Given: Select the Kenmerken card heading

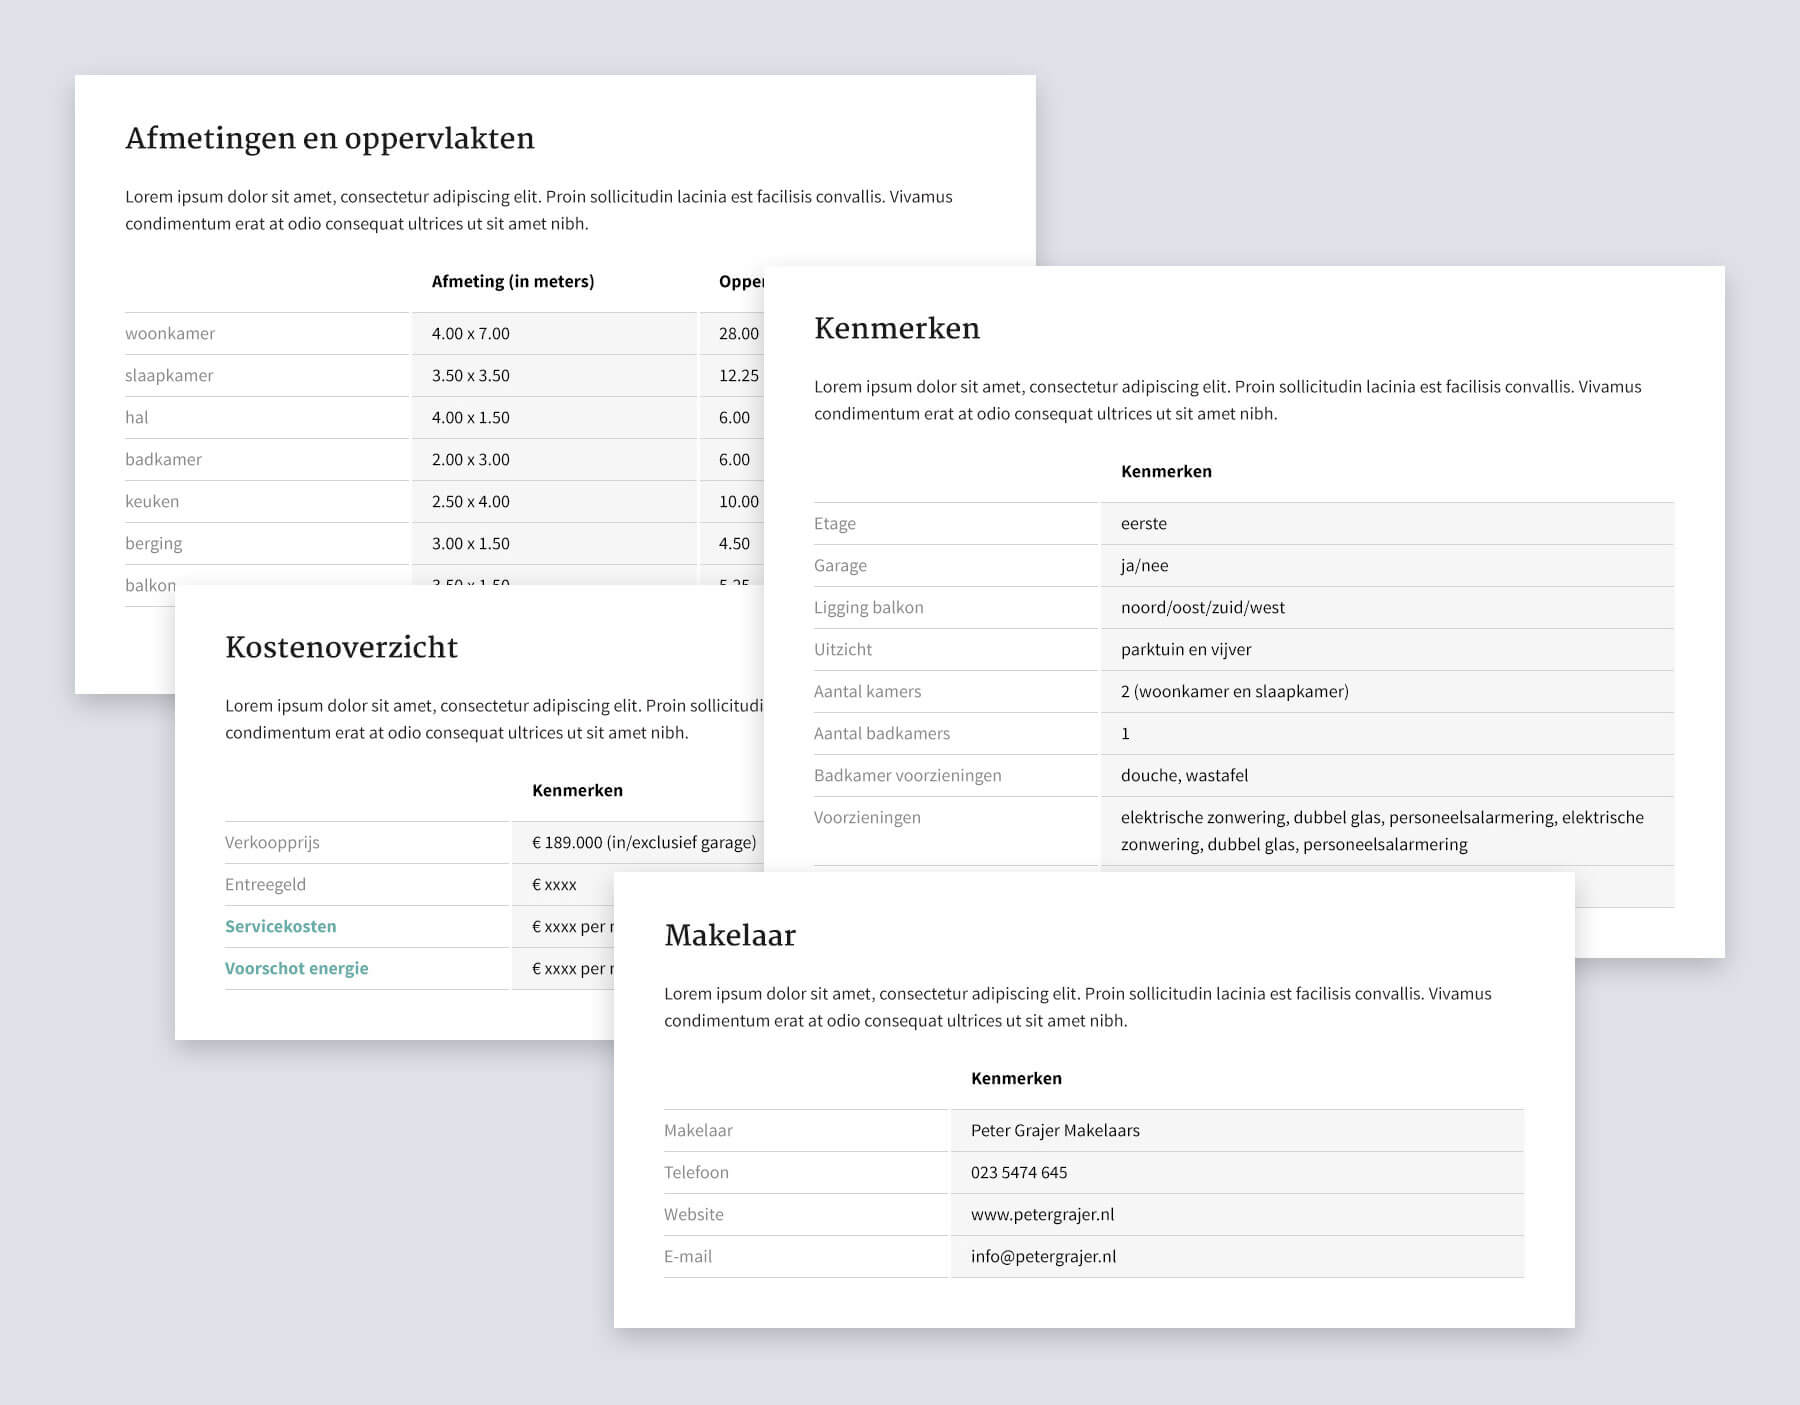Looking at the screenshot, I should click(897, 329).
